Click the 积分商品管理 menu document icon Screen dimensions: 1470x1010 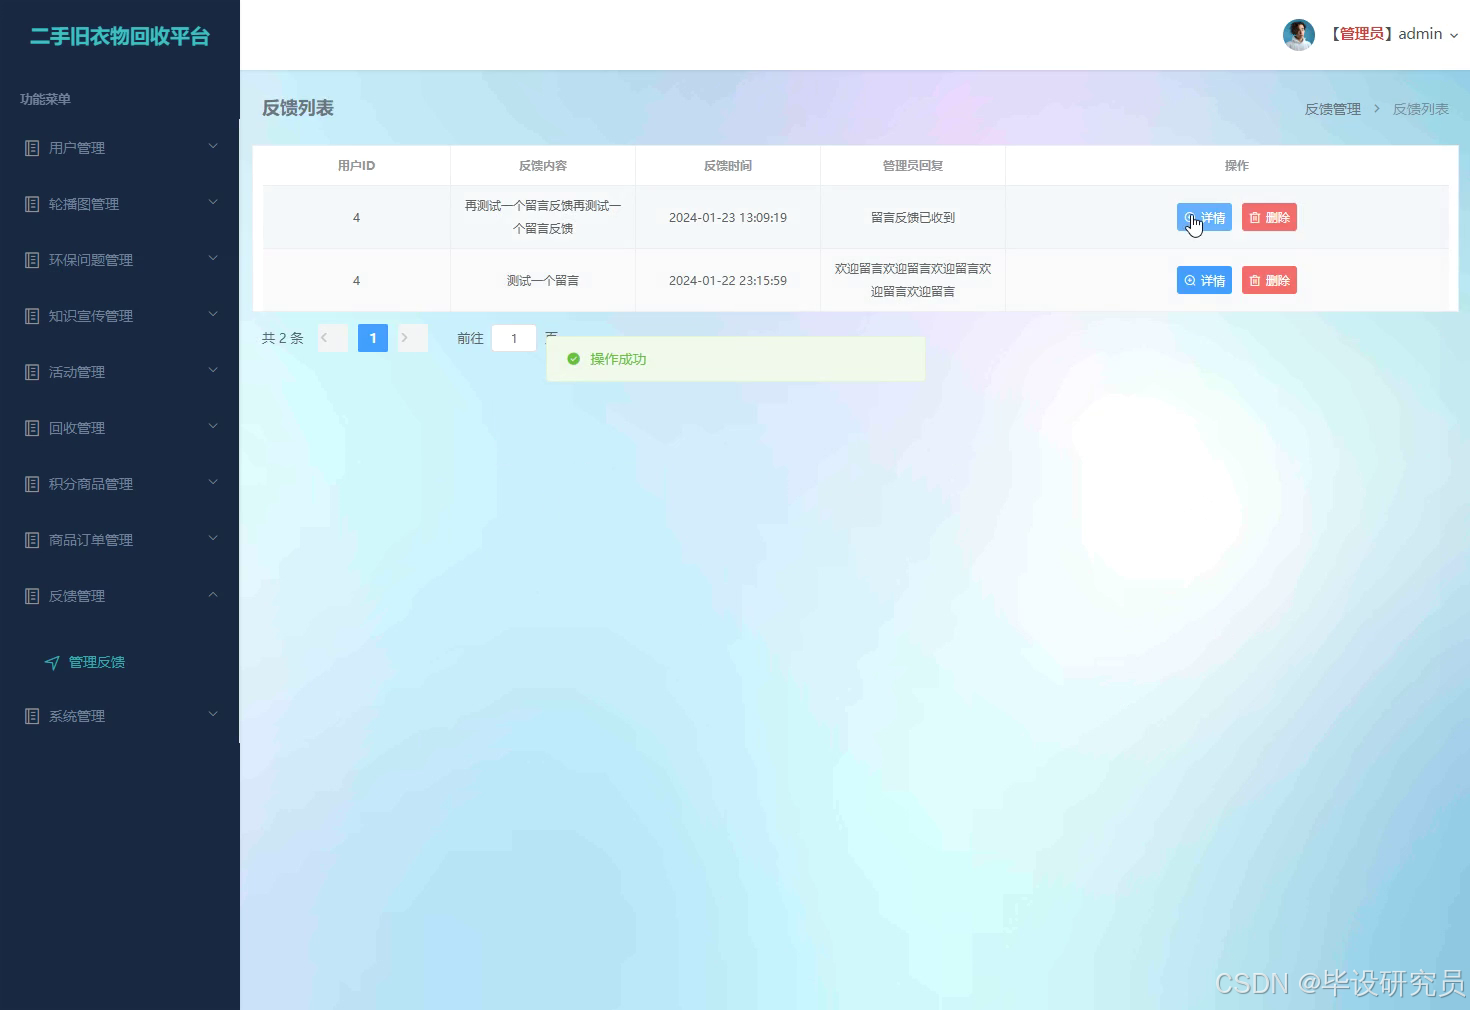(x=32, y=484)
